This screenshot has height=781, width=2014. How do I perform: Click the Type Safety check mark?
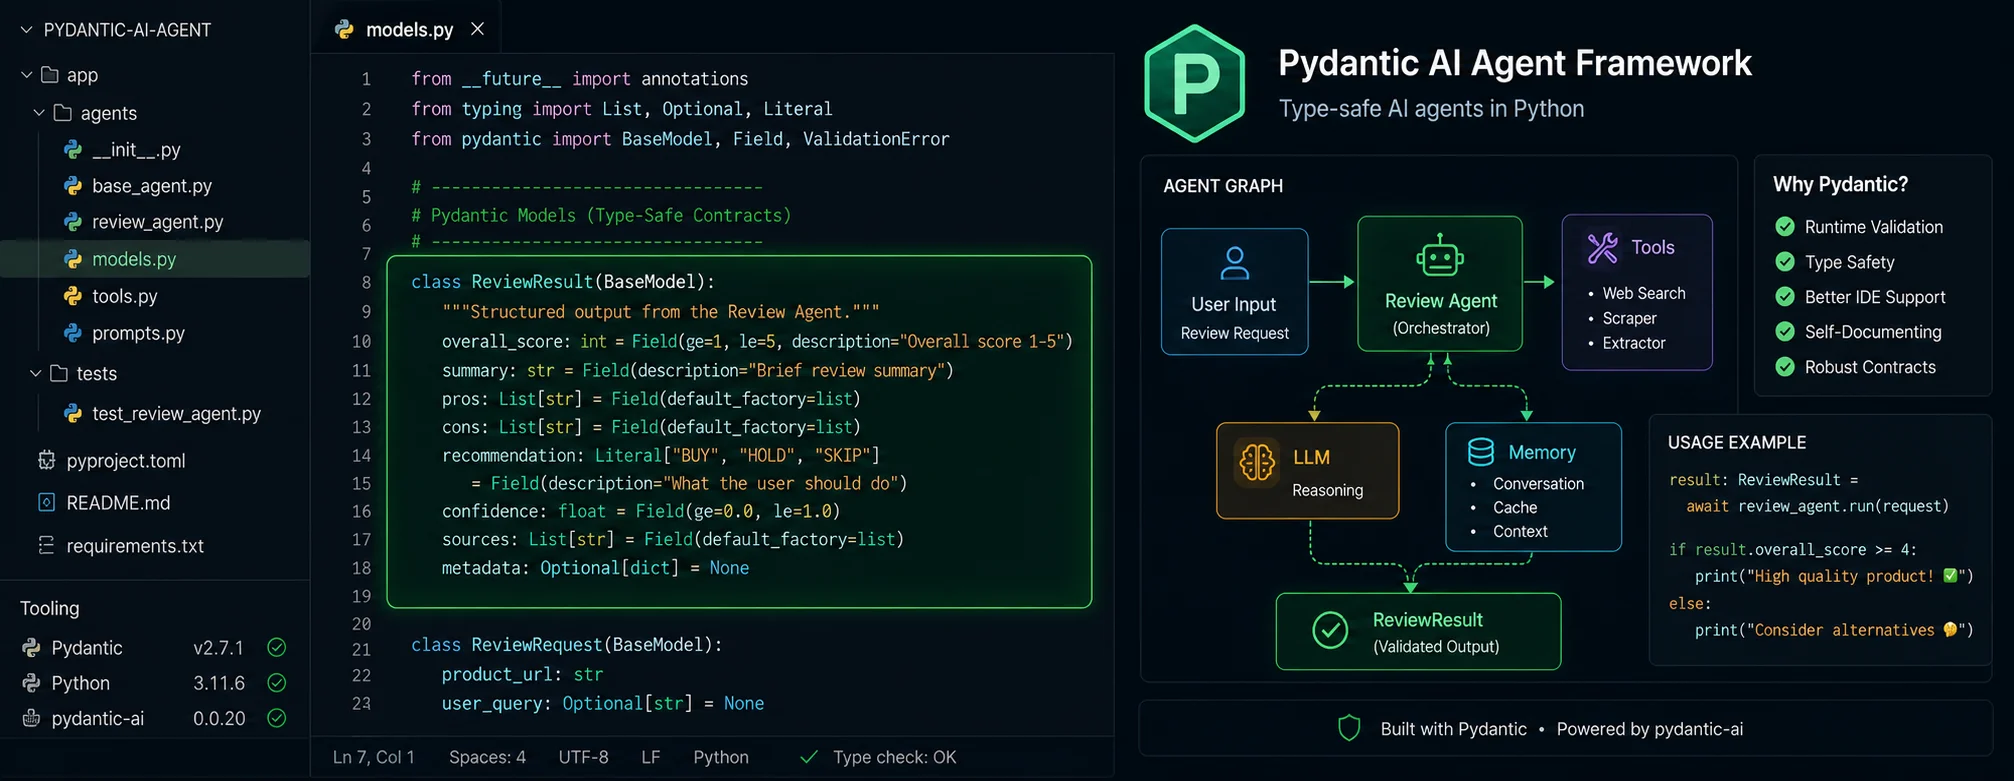click(1785, 262)
